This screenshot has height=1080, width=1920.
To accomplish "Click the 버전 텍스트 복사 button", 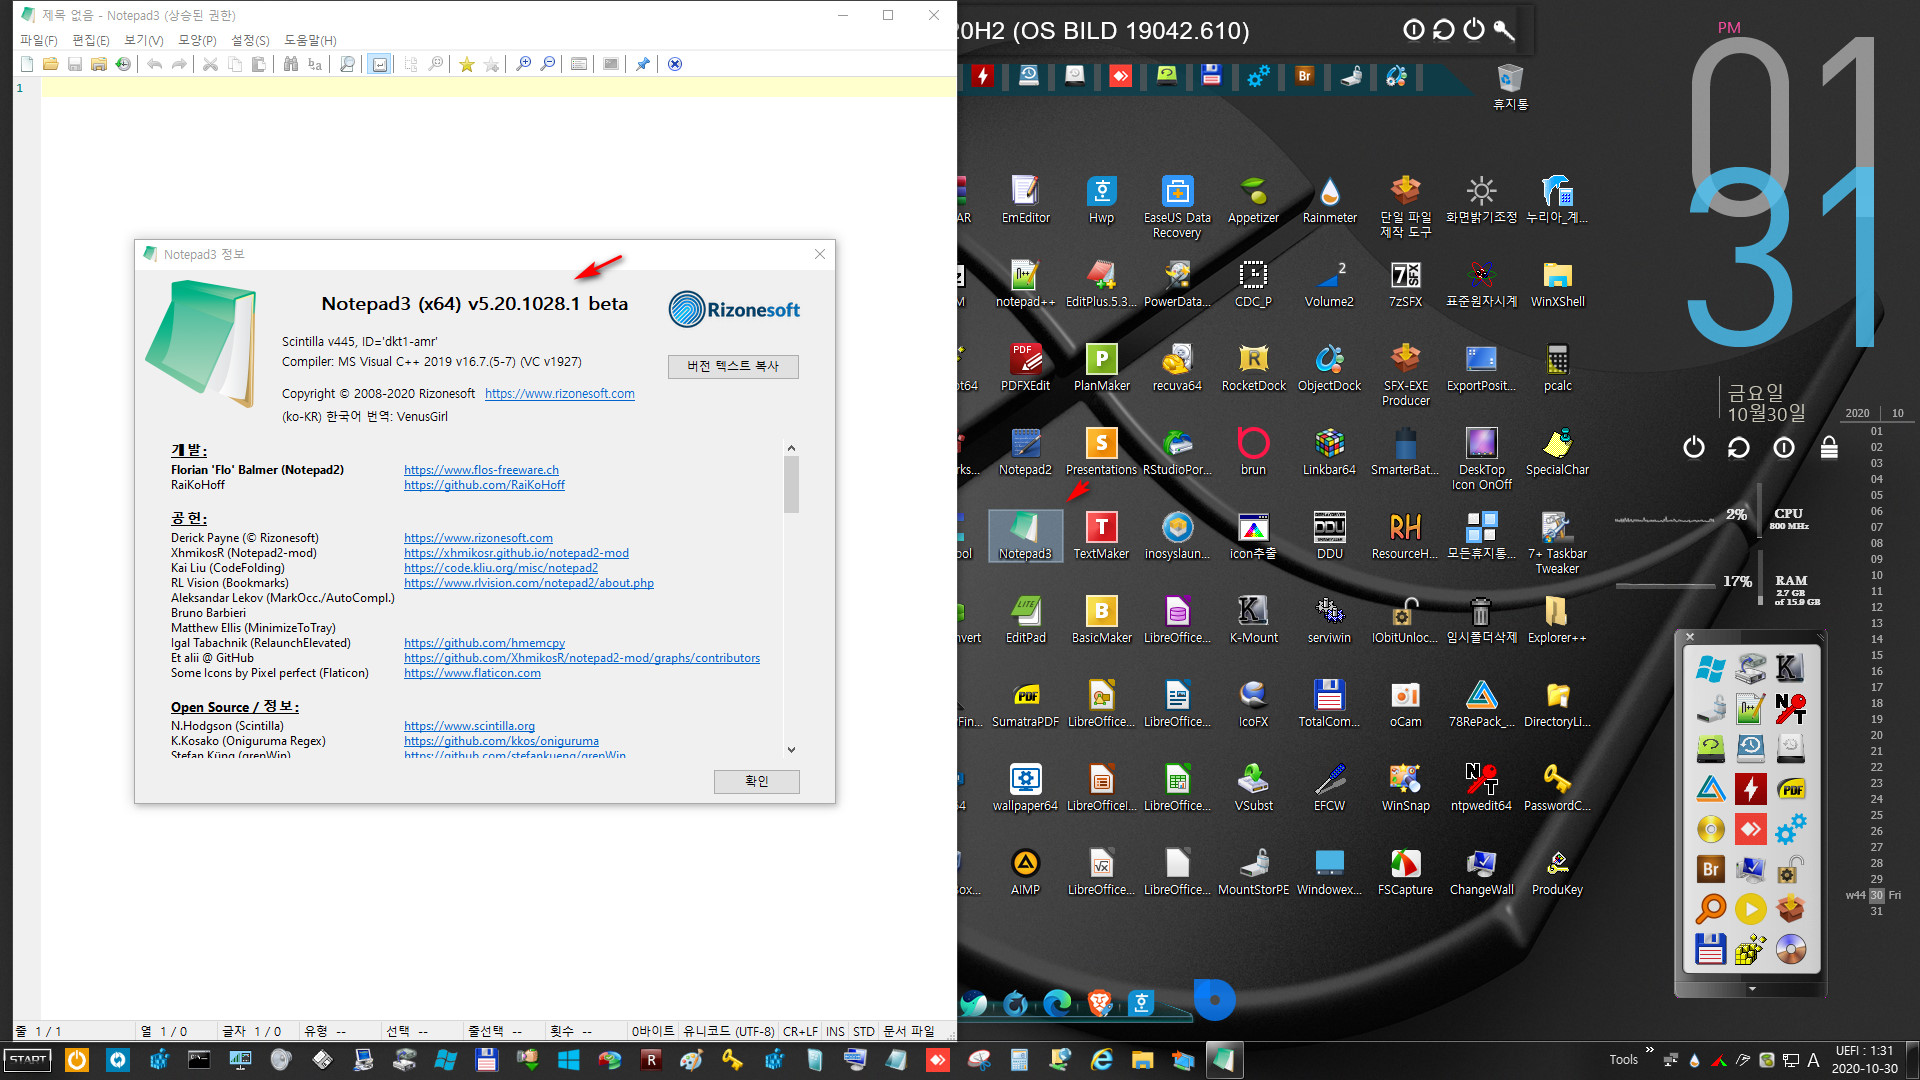I will tap(733, 366).
